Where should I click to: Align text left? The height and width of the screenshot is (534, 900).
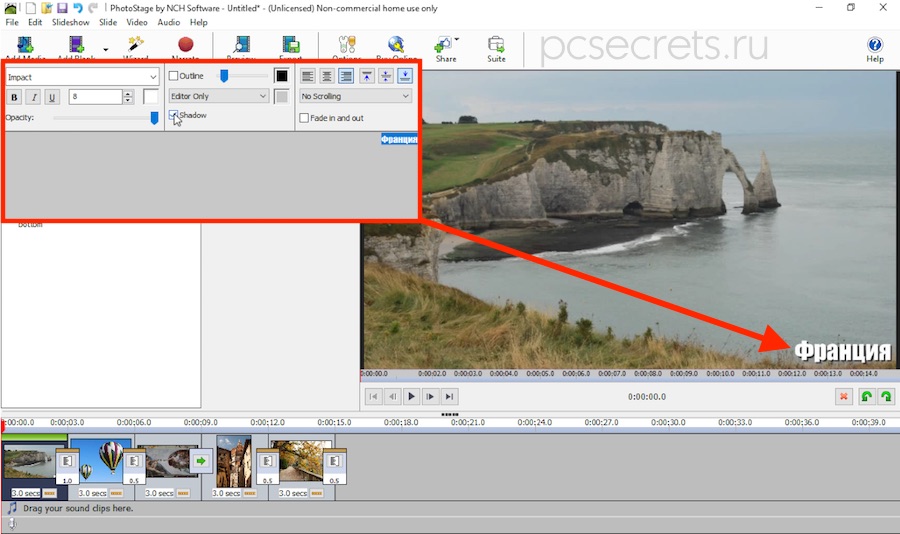[x=308, y=76]
